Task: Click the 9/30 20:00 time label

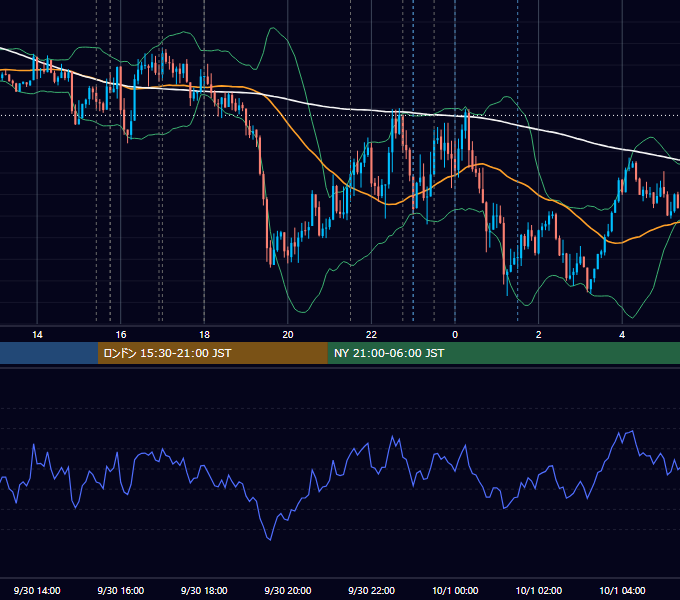Action: tap(288, 590)
